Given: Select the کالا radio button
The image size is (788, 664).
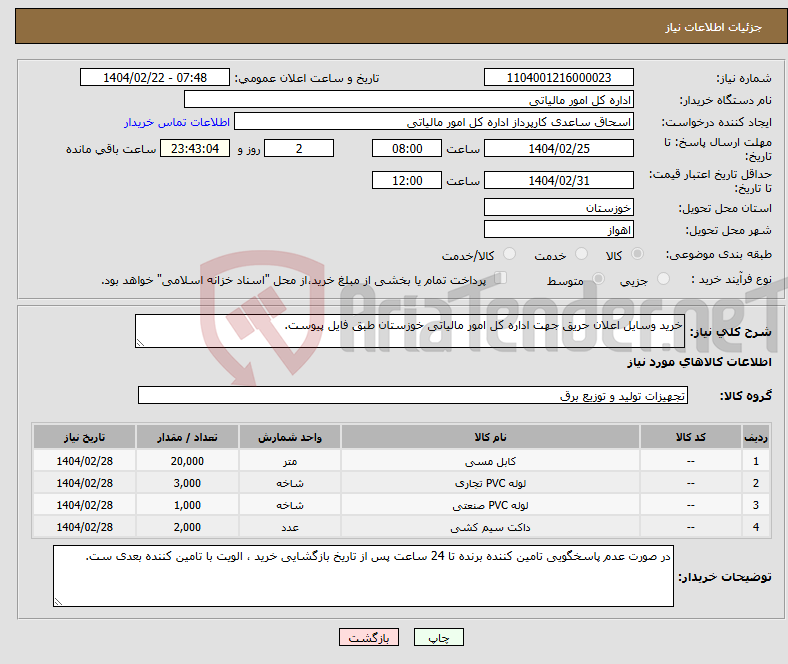Looking at the screenshot, I should tap(637, 254).
